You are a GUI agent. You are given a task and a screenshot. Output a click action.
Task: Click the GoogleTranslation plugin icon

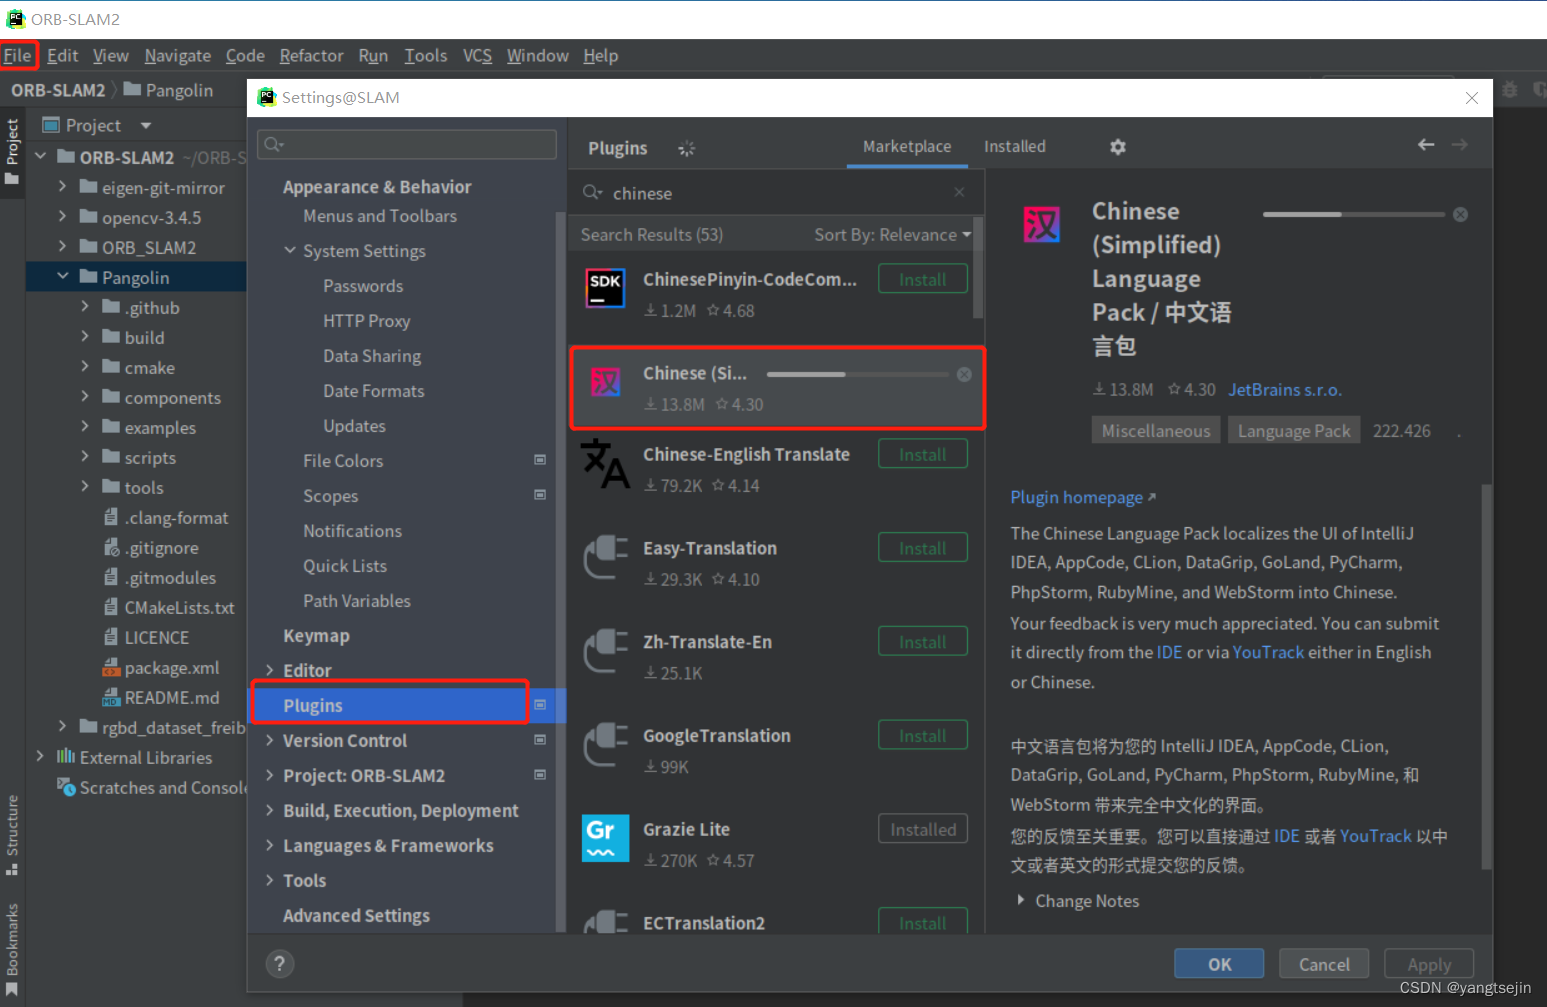click(605, 745)
